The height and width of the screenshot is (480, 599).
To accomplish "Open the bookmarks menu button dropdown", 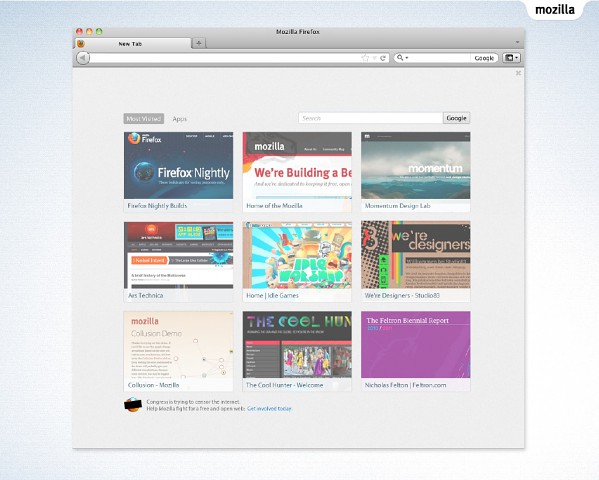I will tap(512, 58).
